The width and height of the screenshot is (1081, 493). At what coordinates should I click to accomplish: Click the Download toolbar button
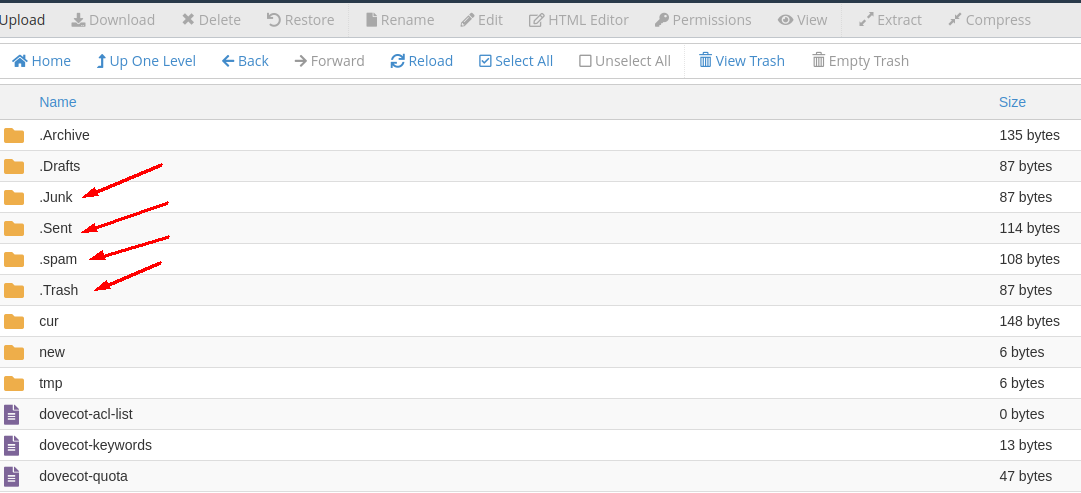[113, 20]
